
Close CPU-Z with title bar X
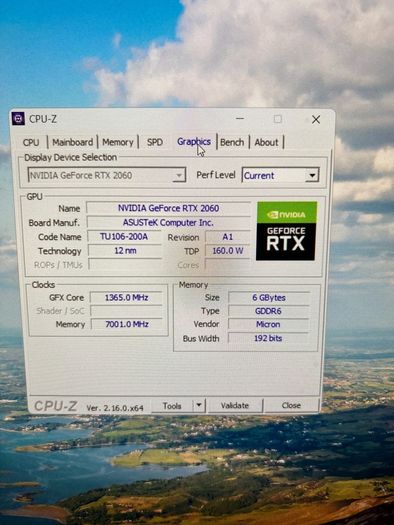316,120
